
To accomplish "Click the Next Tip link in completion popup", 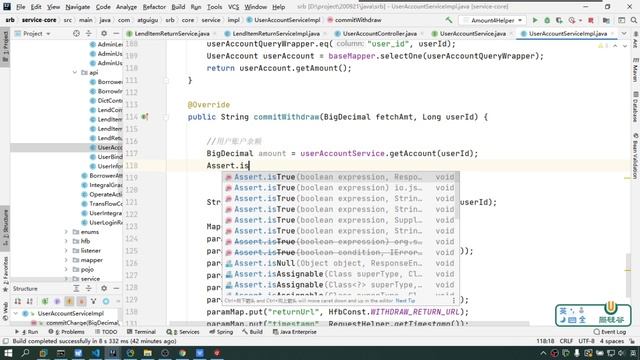I will pyautogui.click(x=405, y=301).
